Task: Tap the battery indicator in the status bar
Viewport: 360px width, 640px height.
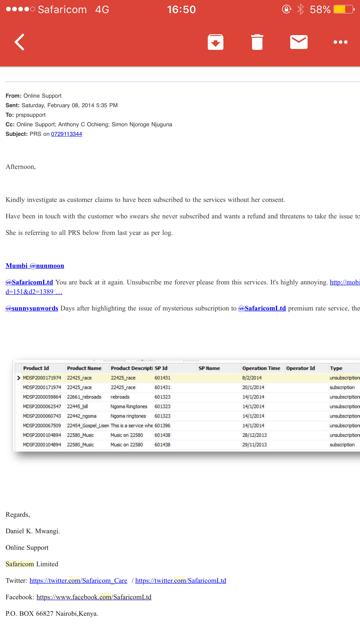Action: point(344,9)
